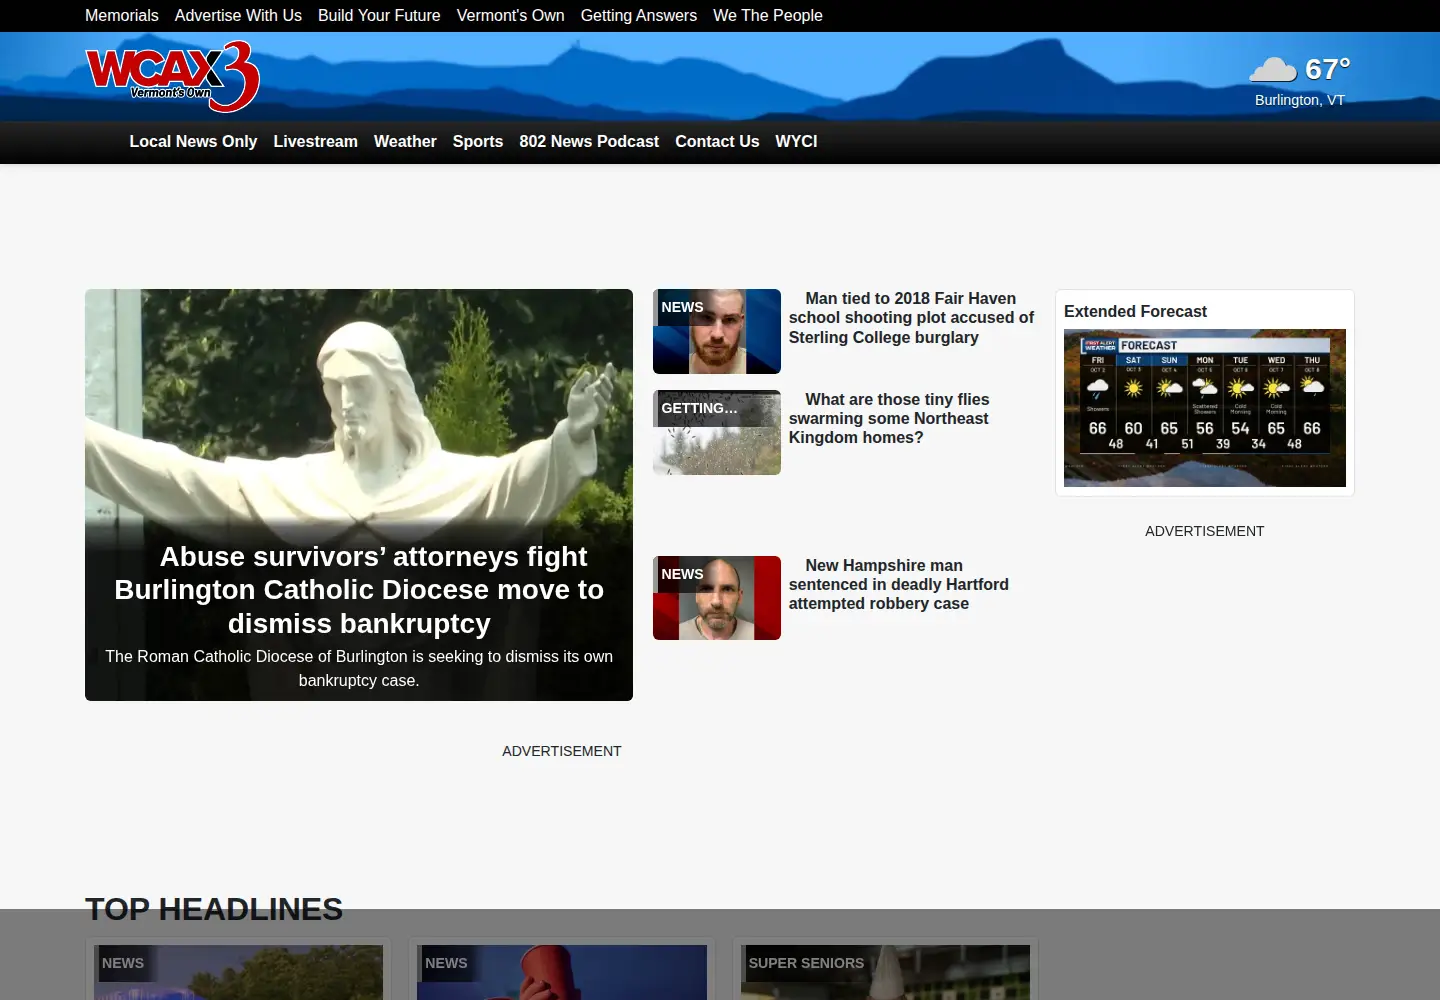This screenshot has width=1440, height=1000.
Task: Open the Fair Haven suspect mugshot thumbnail
Action: (x=717, y=332)
